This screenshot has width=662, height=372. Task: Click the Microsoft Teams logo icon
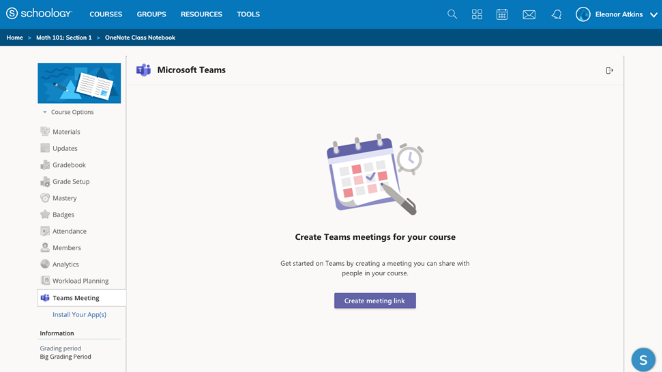pyautogui.click(x=144, y=70)
